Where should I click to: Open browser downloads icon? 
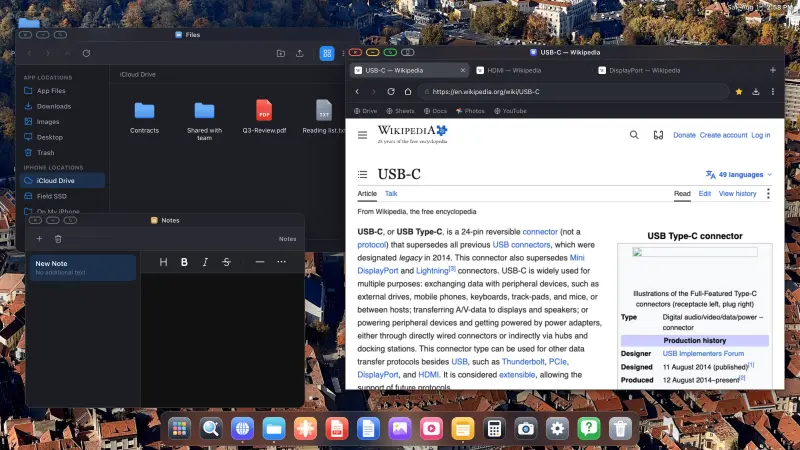(756, 92)
